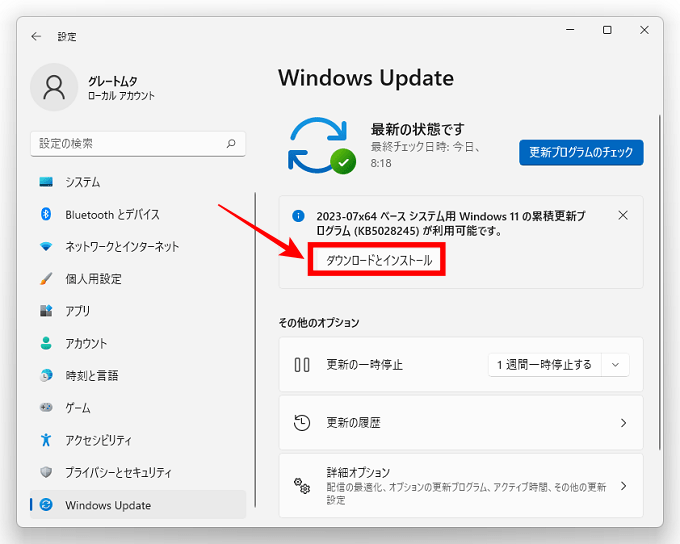Maximize the settings window
The height and width of the screenshot is (544, 680).
[x=607, y=30]
